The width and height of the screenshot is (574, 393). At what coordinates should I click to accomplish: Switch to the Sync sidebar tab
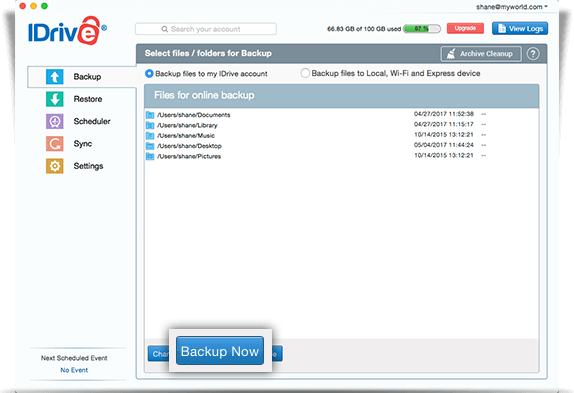coord(82,144)
